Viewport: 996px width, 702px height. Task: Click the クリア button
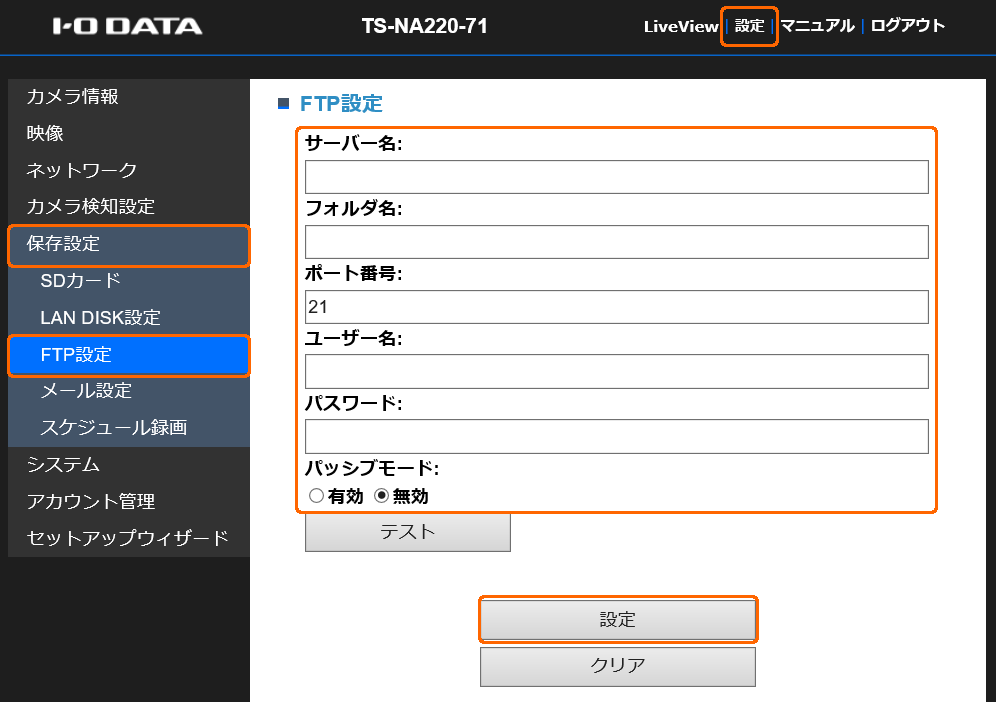click(x=617, y=666)
